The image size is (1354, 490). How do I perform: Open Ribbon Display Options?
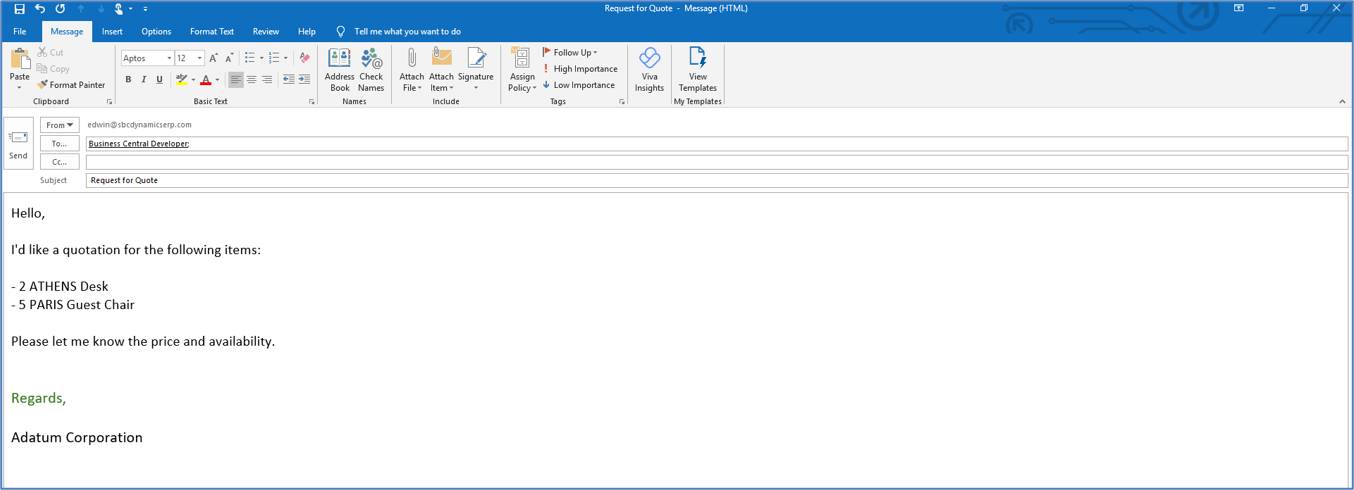click(1239, 8)
